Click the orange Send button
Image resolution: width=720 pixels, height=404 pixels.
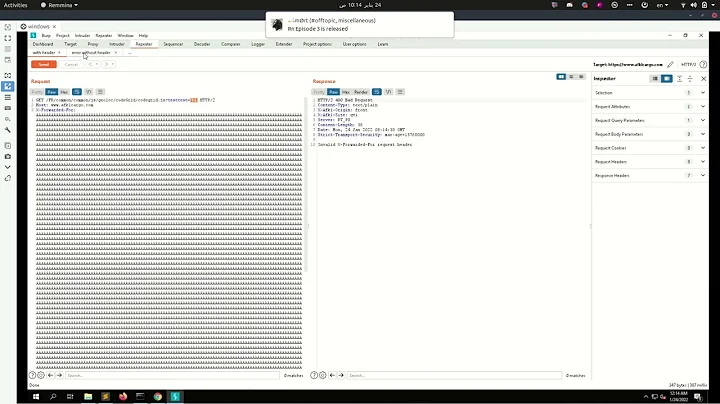[x=44, y=64]
